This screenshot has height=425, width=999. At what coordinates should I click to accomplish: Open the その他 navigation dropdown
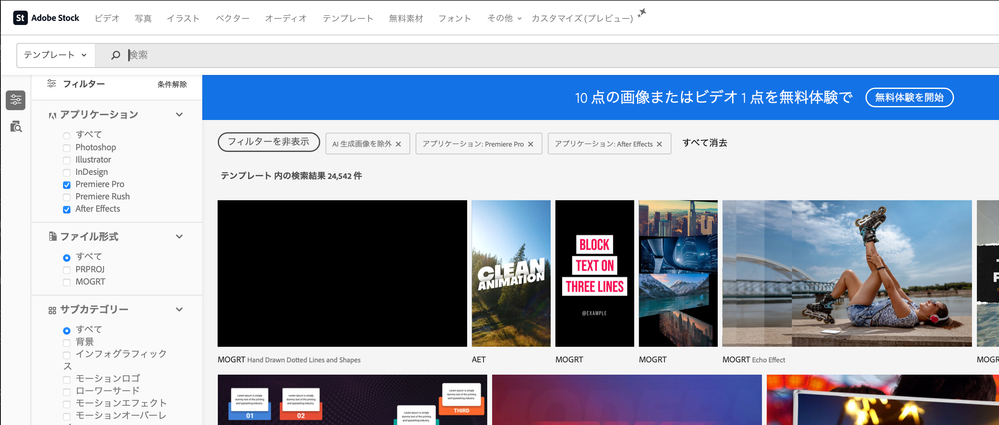pyautogui.click(x=504, y=18)
